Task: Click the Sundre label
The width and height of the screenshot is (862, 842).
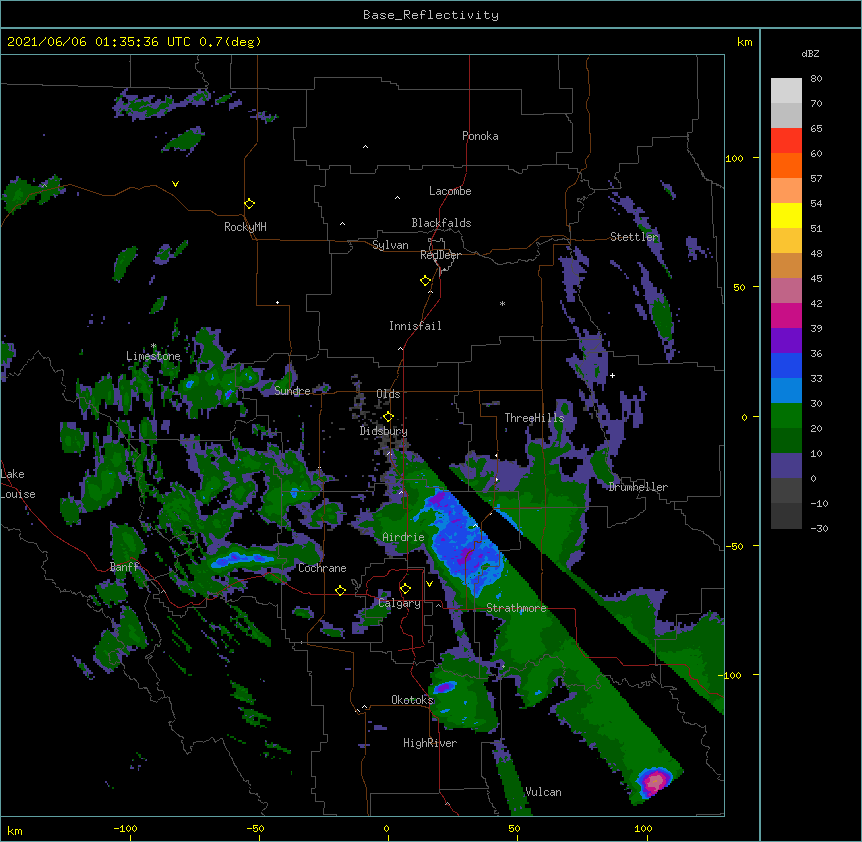Action: point(292,391)
